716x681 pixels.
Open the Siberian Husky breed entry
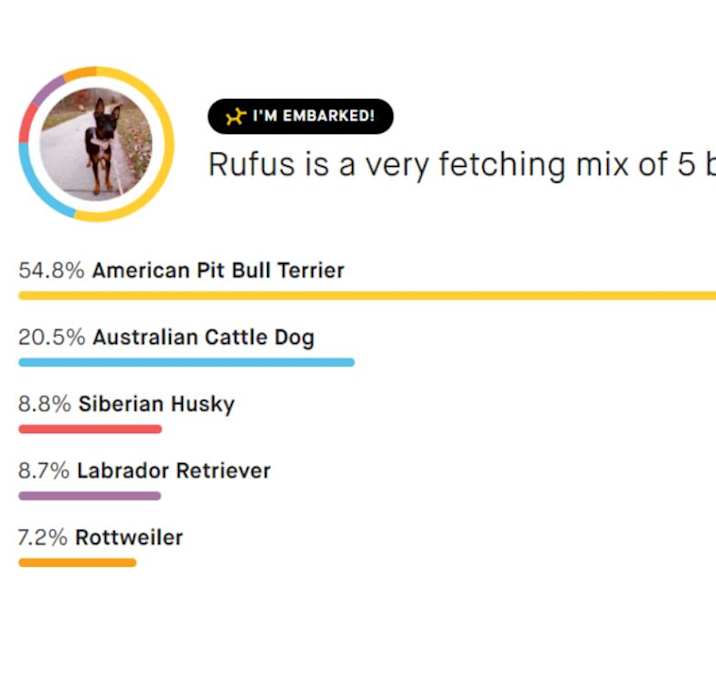157,404
